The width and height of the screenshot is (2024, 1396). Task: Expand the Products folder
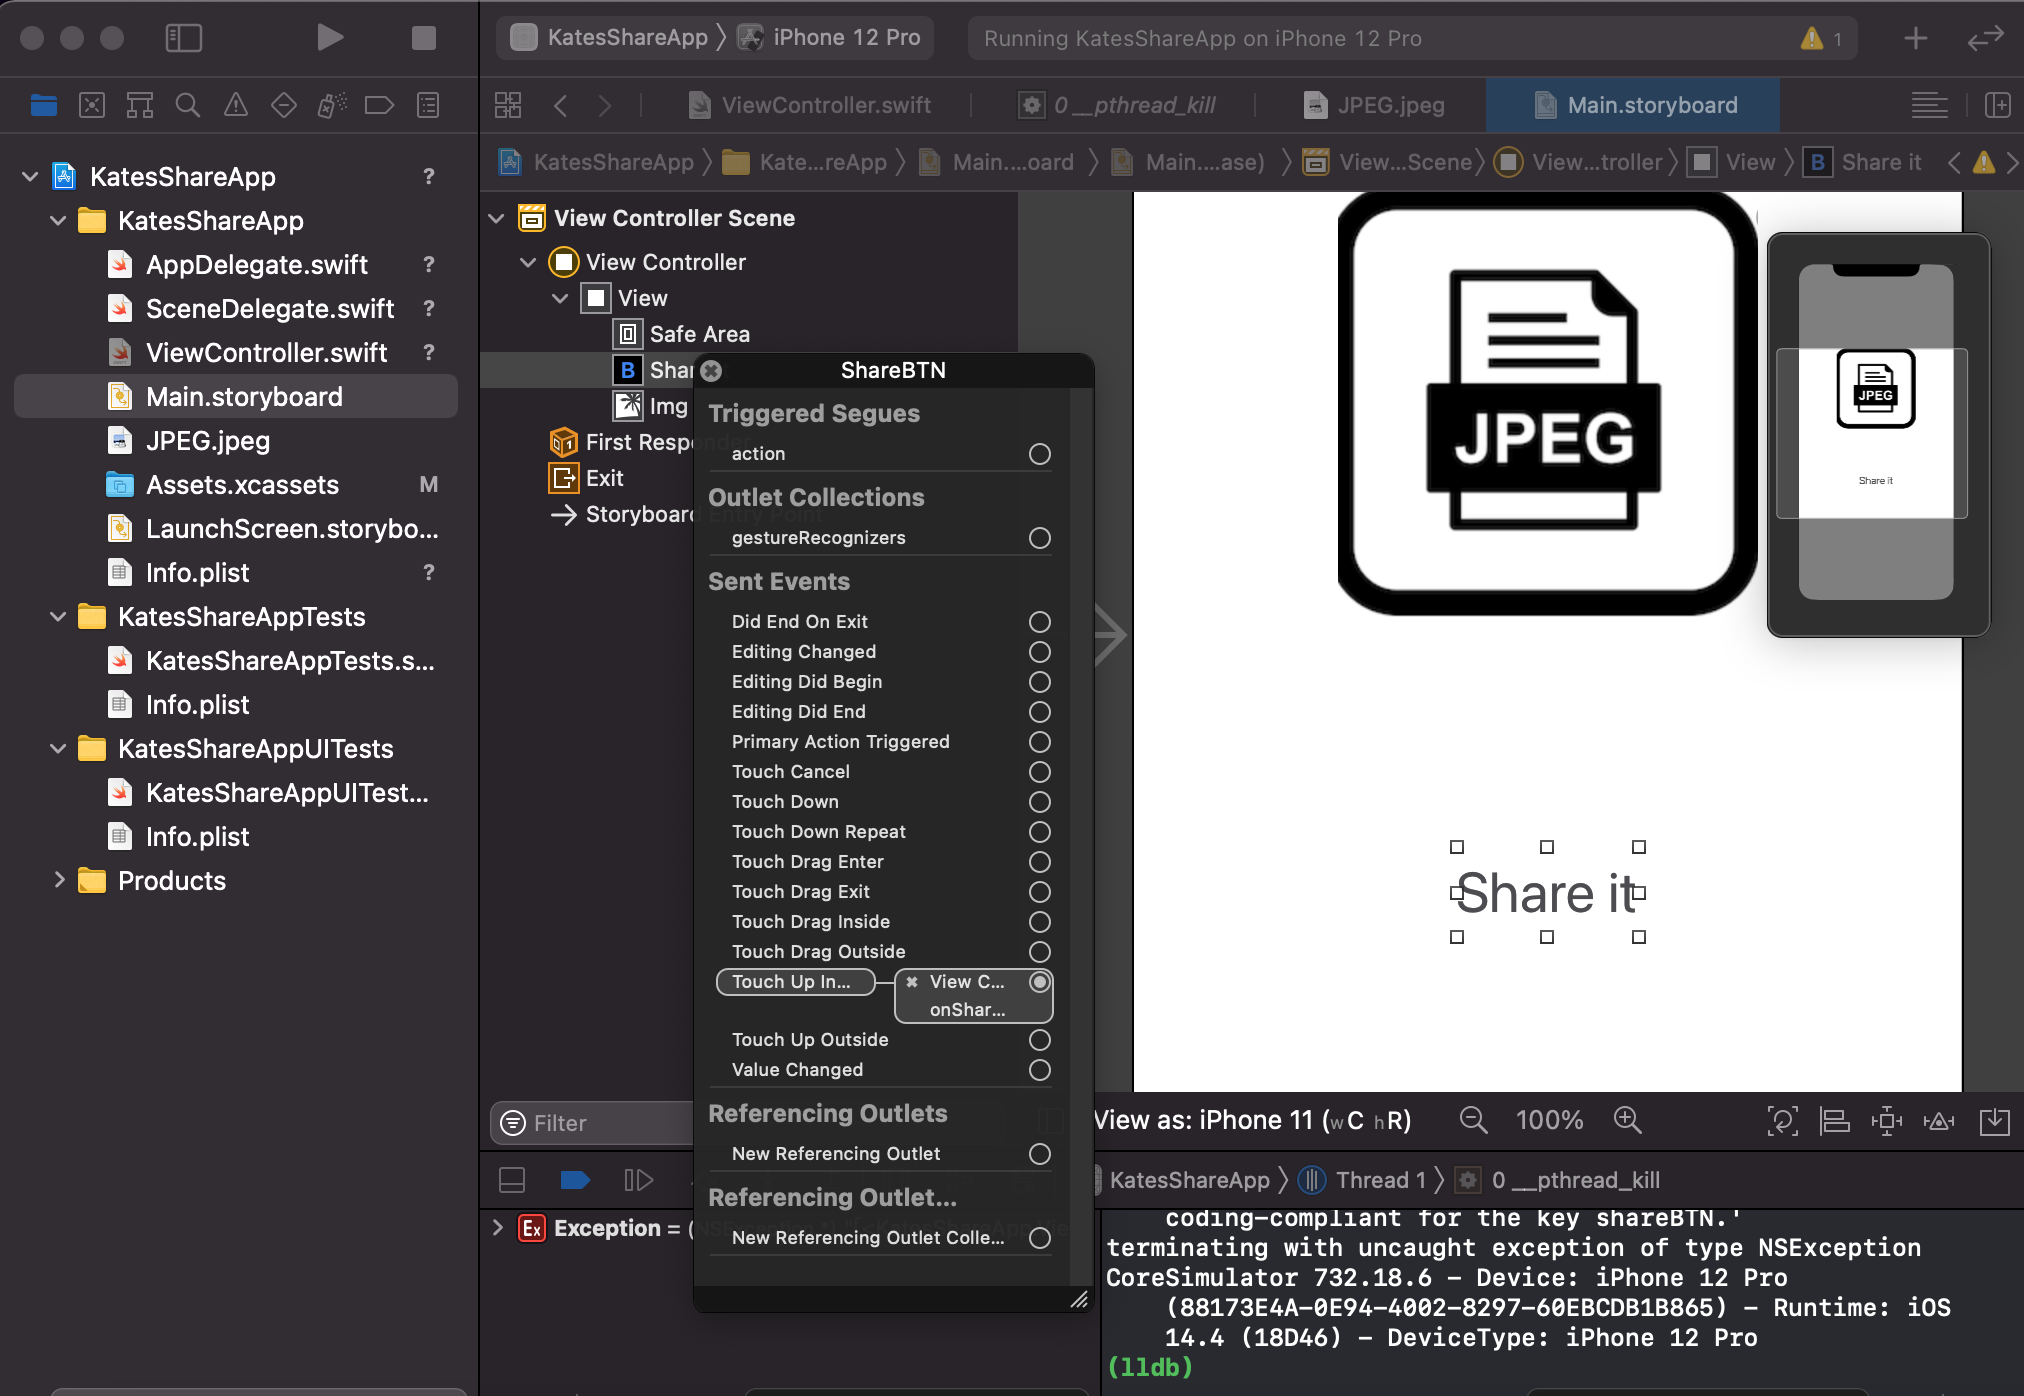tap(59, 880)
